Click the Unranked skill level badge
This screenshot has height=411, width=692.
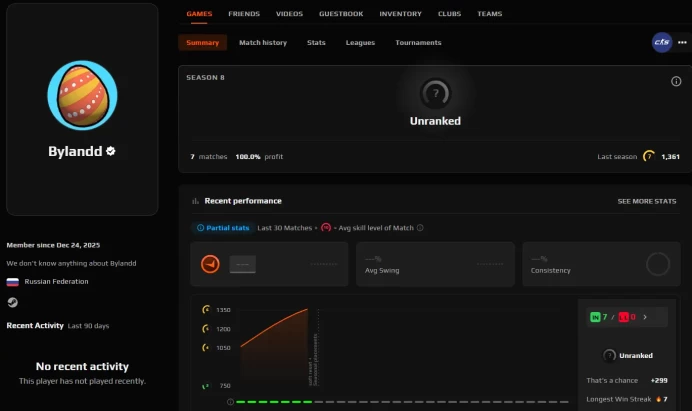coord(435,93)
